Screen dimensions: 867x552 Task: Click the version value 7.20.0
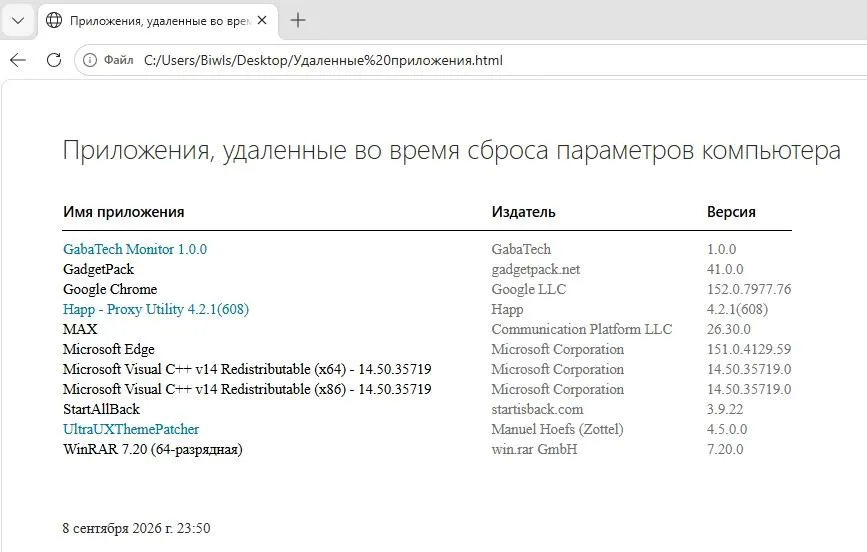pyautogui.click(x=725, y=449)
